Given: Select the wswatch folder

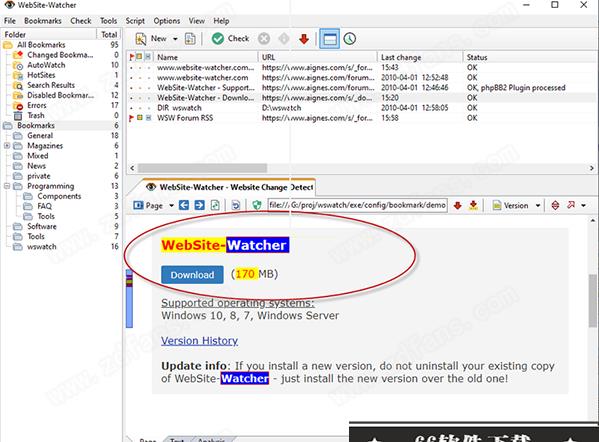Looking at the screenshot, I should (x=42, y=247).
